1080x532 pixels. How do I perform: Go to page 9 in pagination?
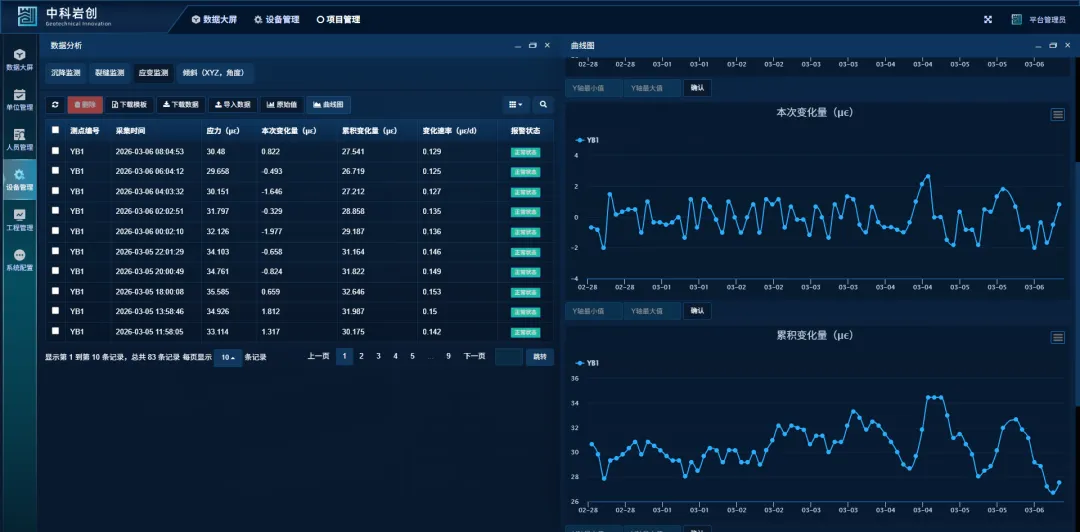[x=448, y=356]
